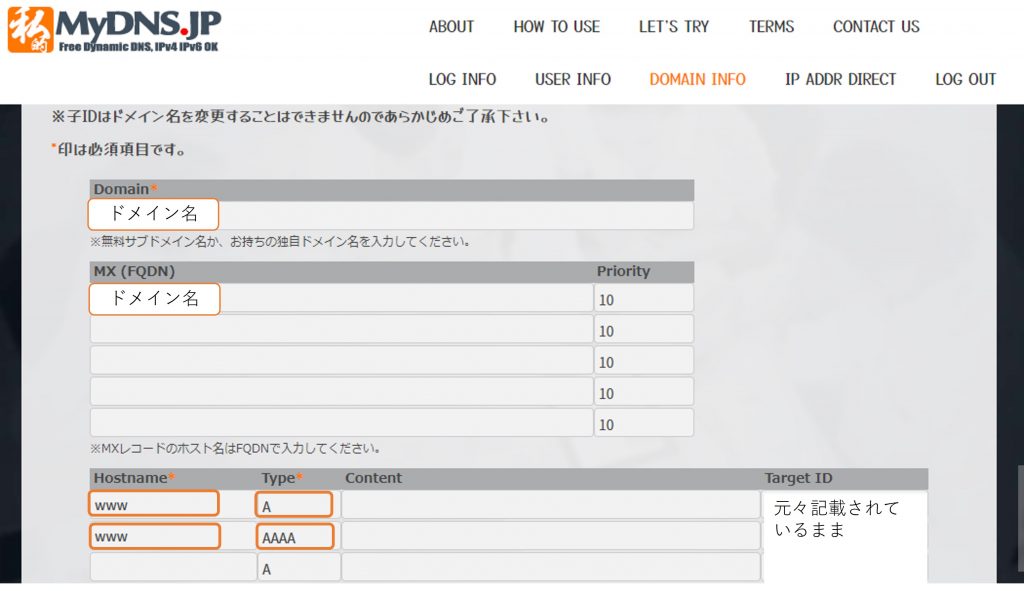Open IP ADDR DIRECT
This screenshot has height=591, width=1024.
pos(840,79)
